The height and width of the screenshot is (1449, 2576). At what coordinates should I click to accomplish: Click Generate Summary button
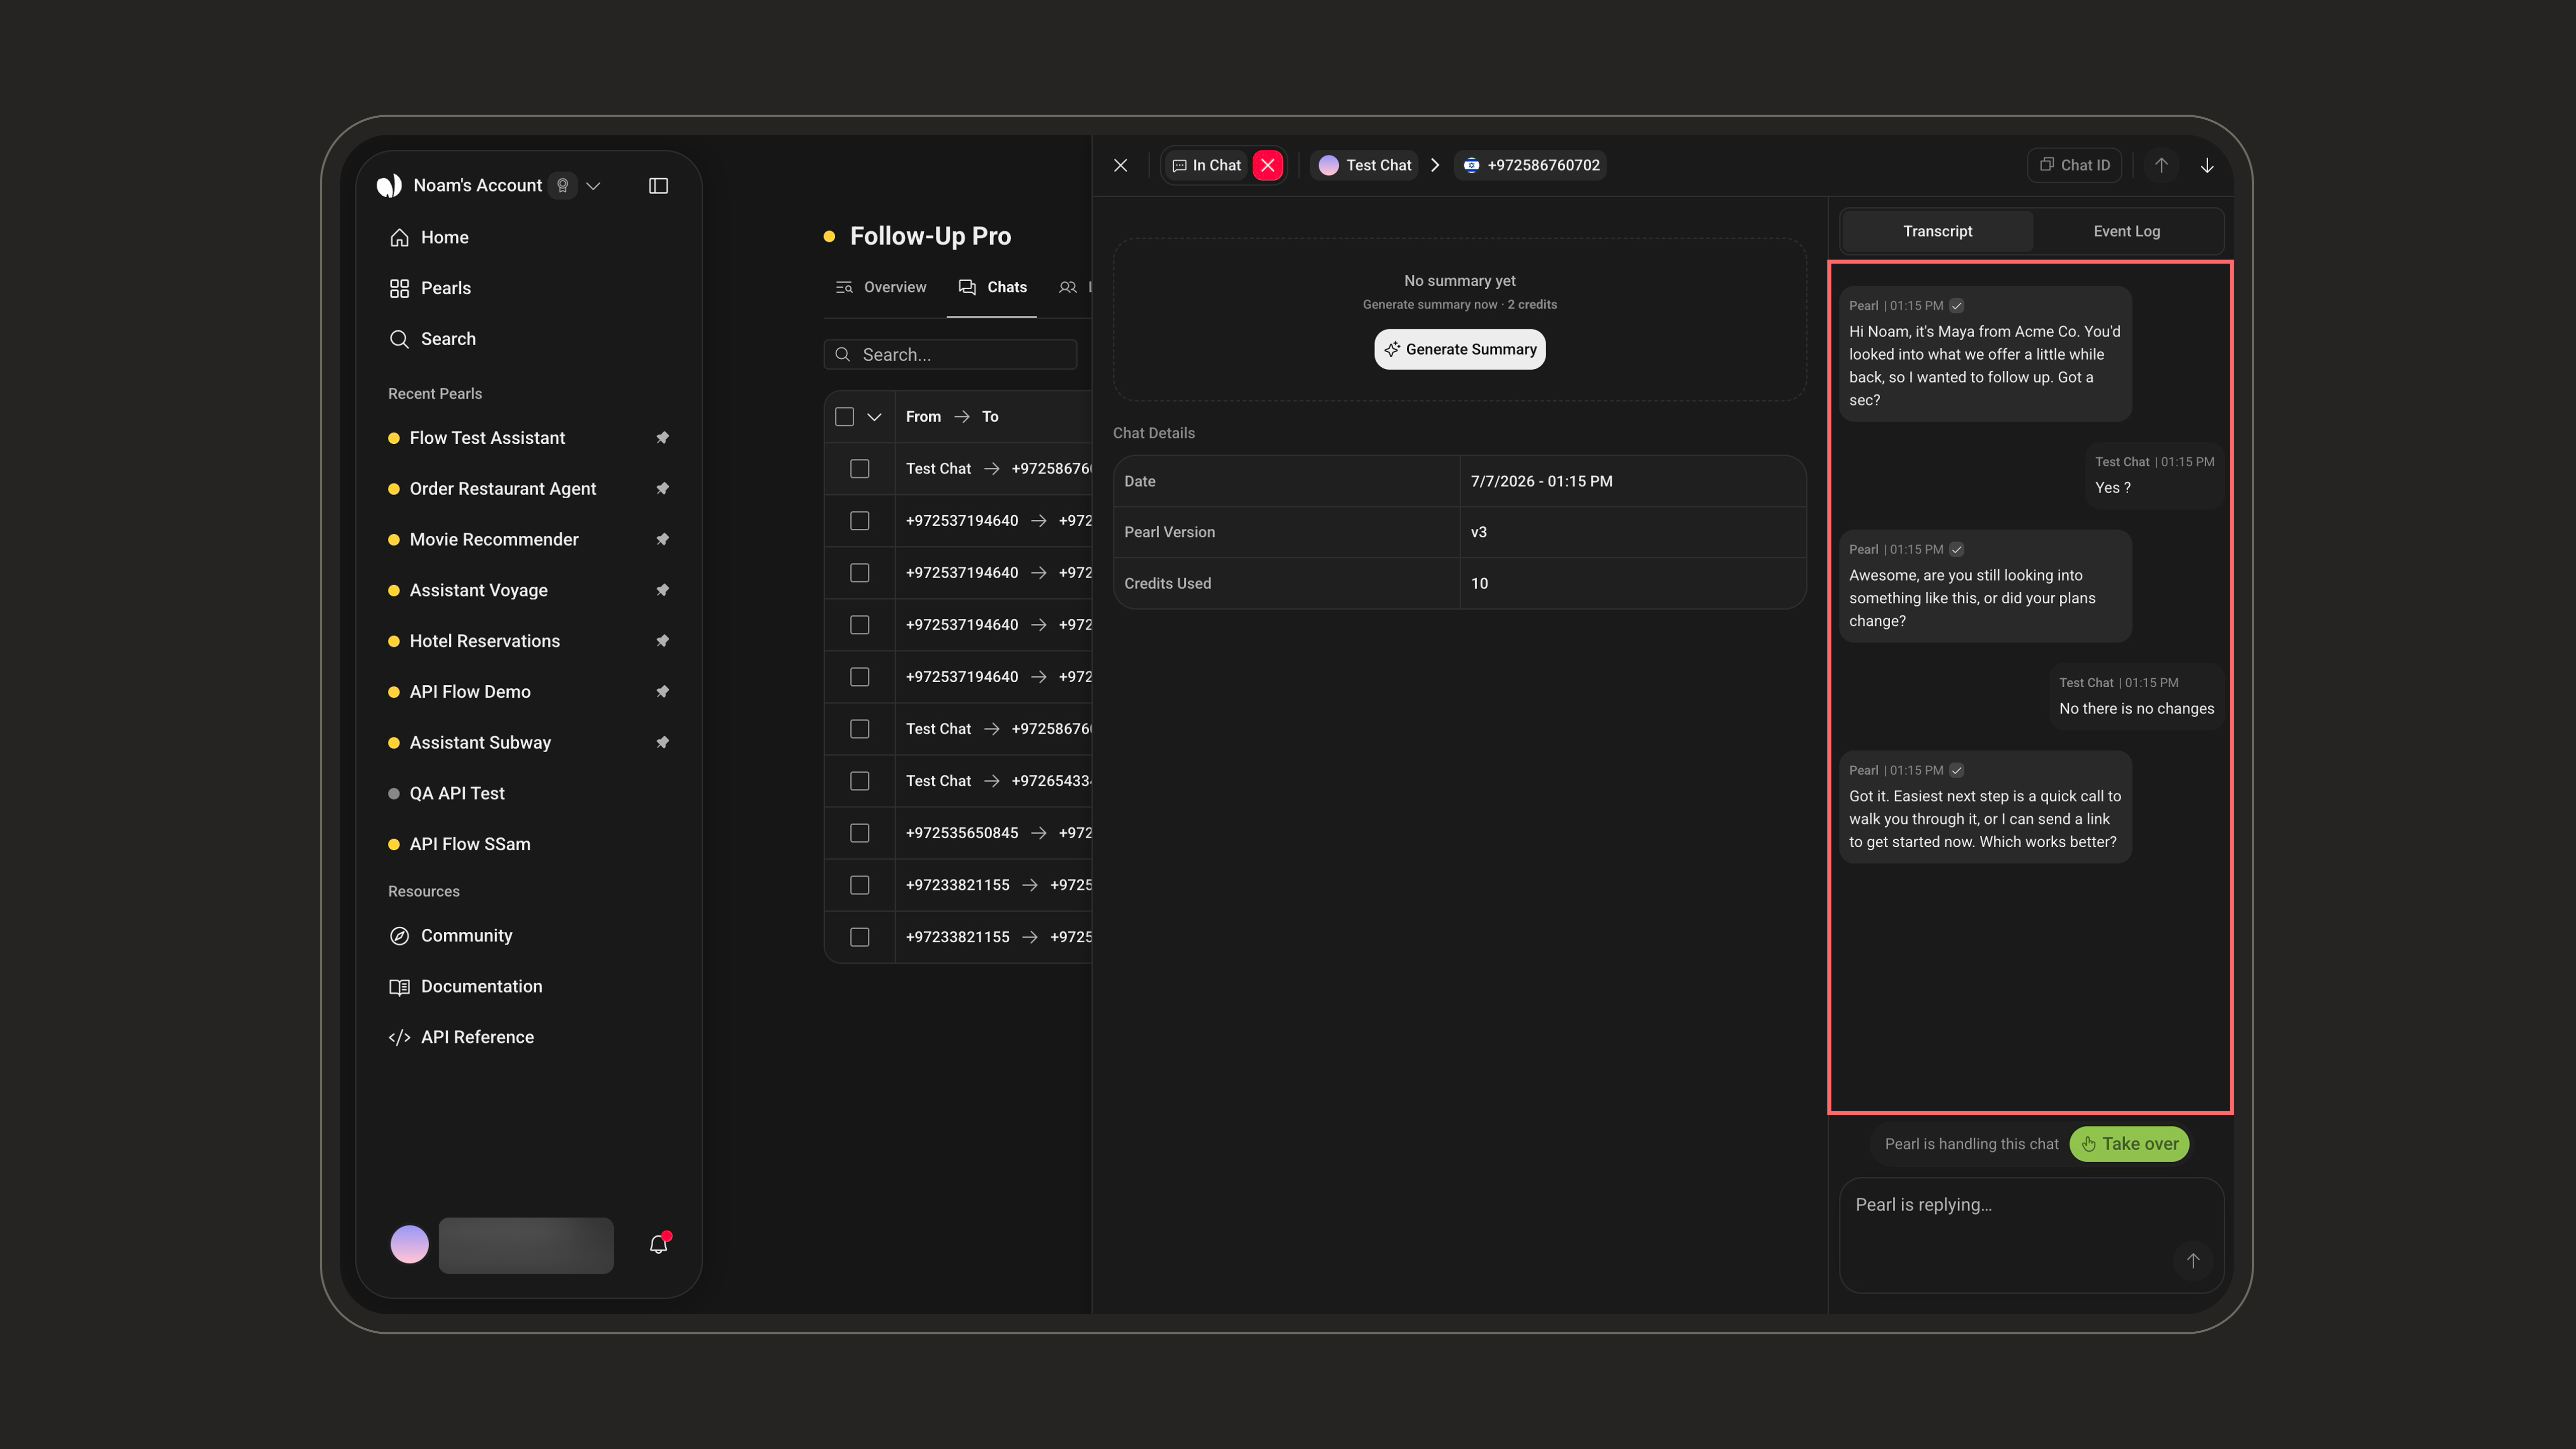pos(1460,350)
